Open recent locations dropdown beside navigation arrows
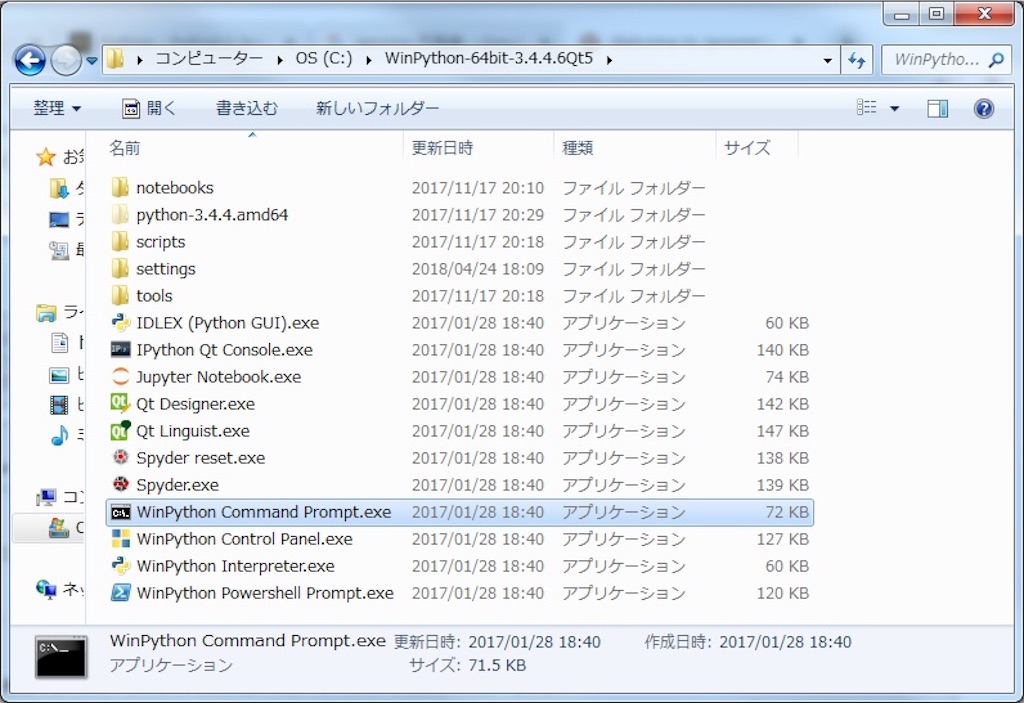The width and height of the screenshot is (1024, 703). [91, 61]
